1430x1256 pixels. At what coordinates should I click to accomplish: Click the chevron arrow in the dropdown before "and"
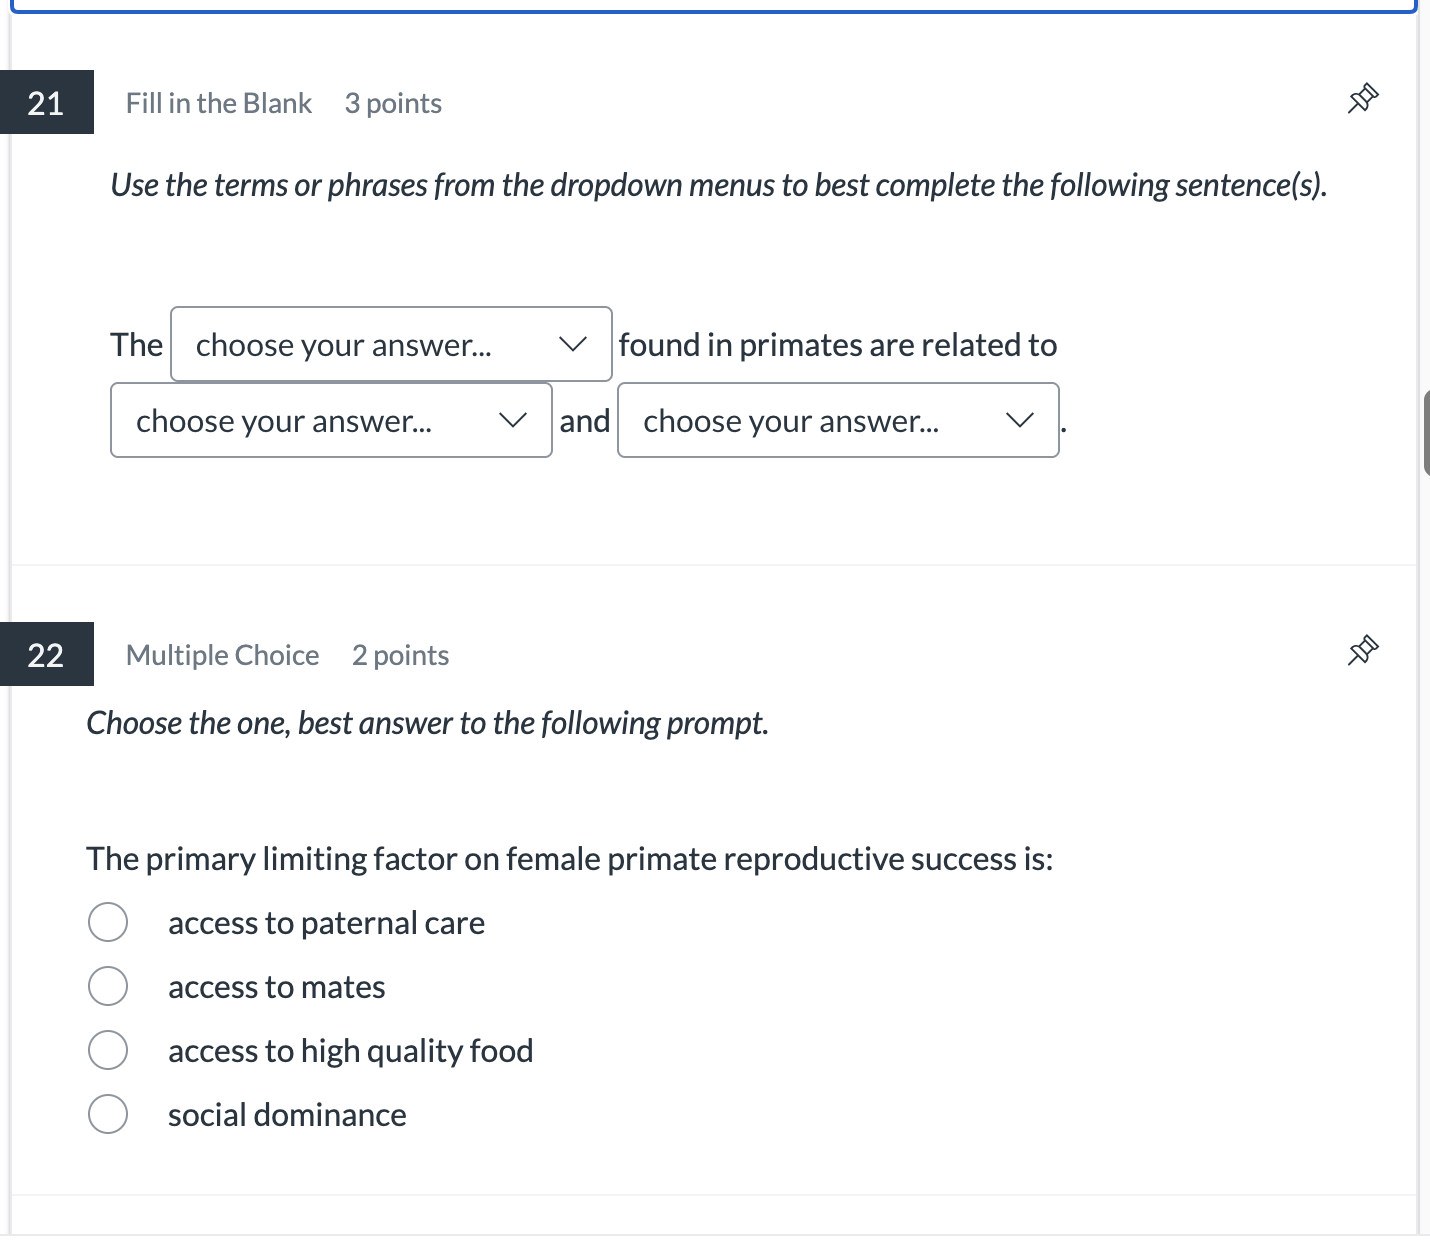(x=513, y=420)
